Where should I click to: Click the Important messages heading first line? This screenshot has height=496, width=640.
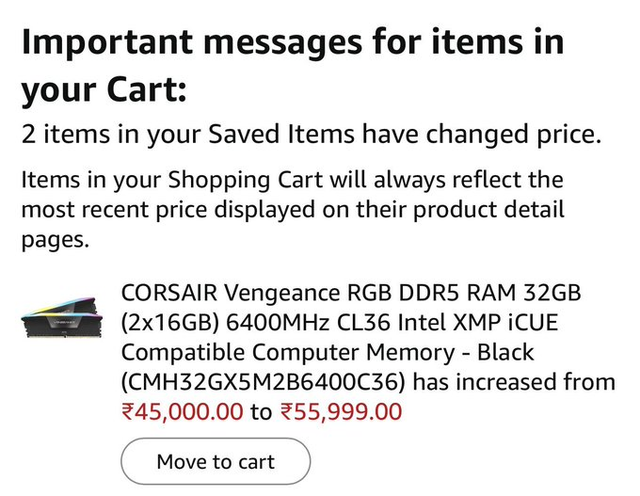pos(292,43)
